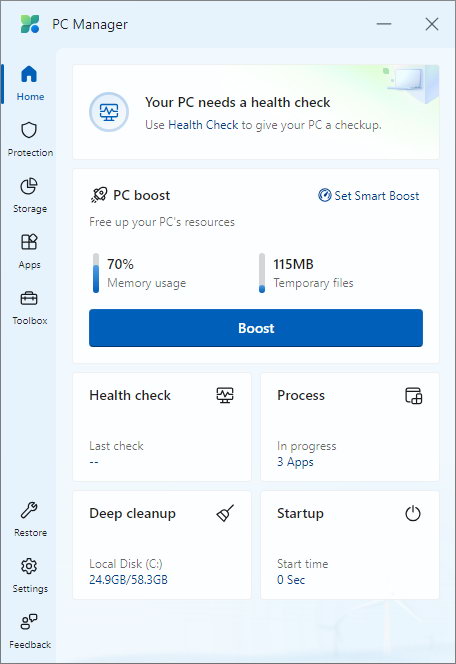Image resolution: width=456 pixels, height=664 pixels.
Task: Click the Startup power icon
Action: (x=413, y=513)
